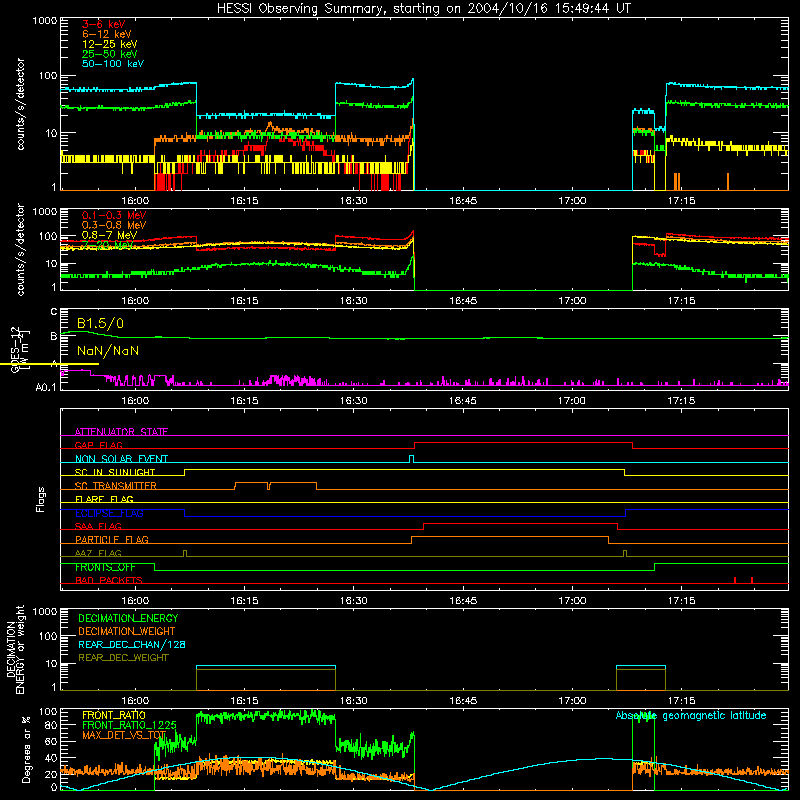Pick the SAA_FLAG label
800x800 pixels.
(x=98, y=526)
